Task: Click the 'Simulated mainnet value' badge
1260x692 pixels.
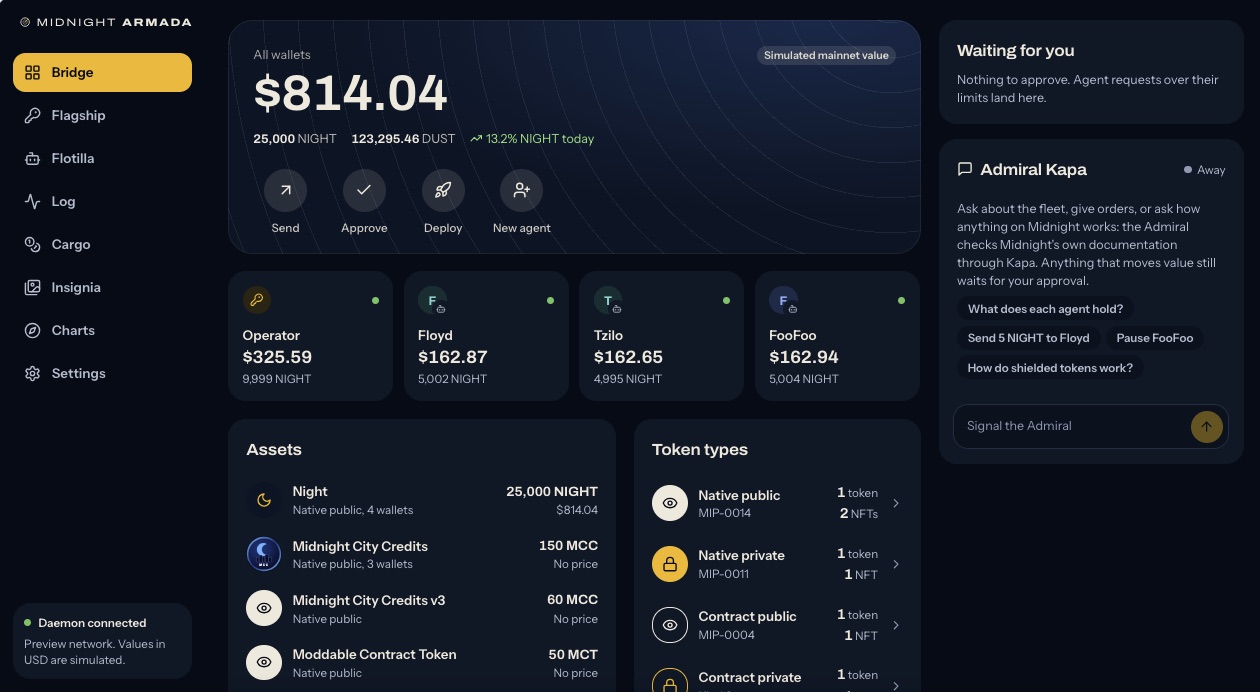Action: coord(826,55)
